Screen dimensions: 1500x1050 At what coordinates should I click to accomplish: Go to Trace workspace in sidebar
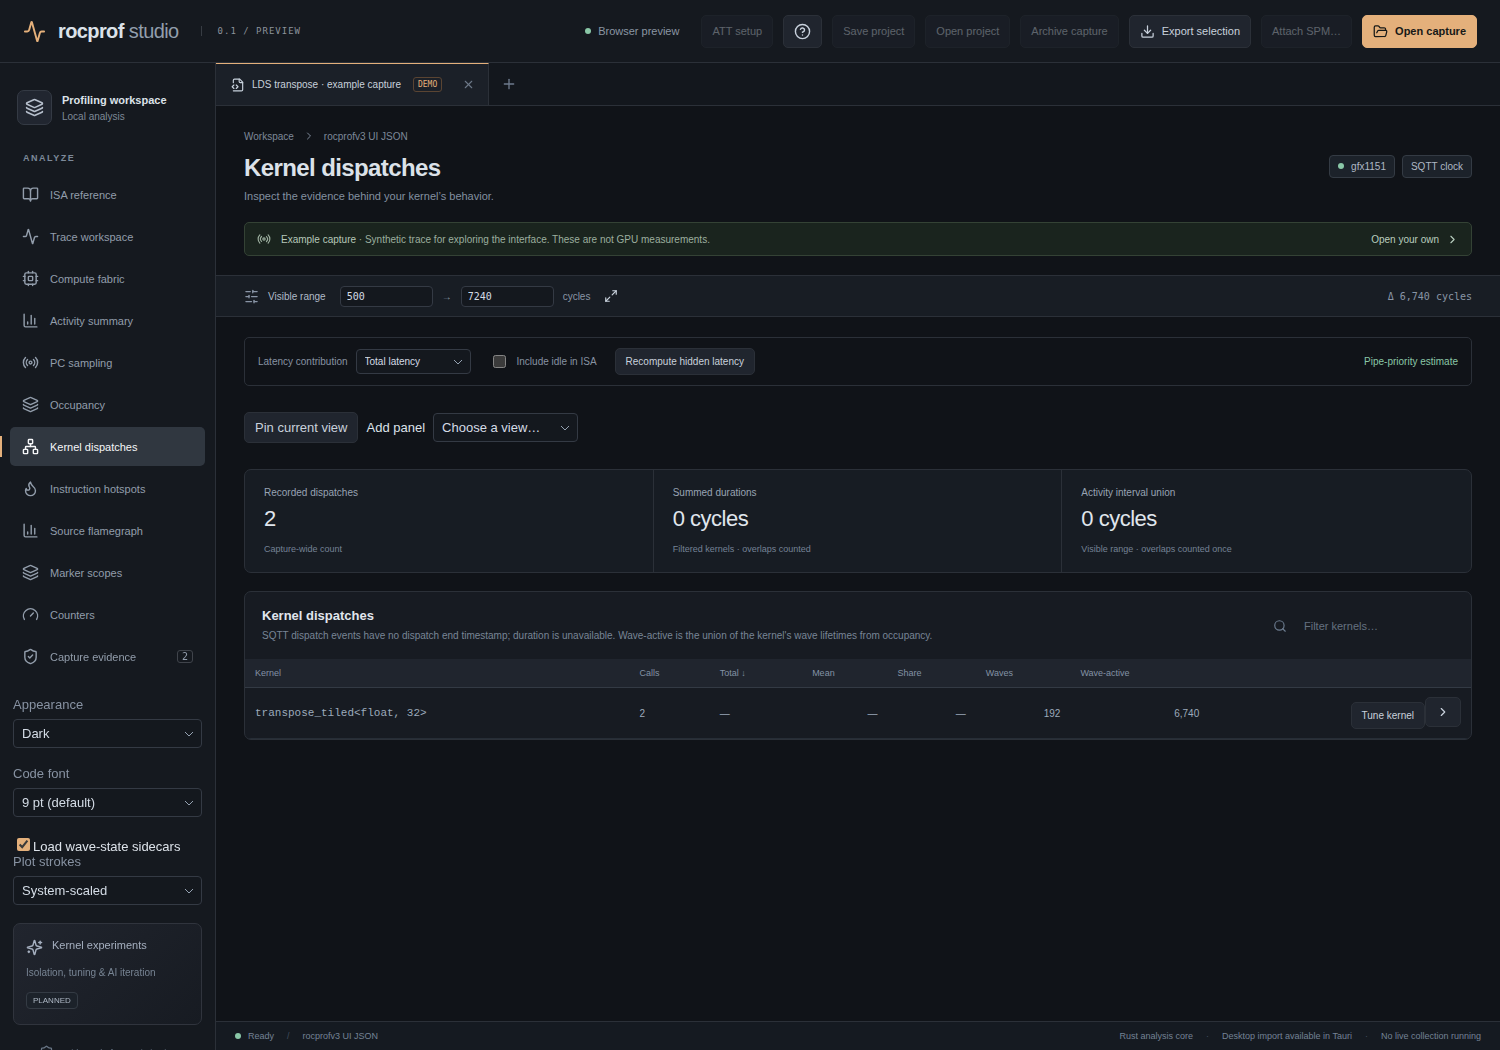coord(108,237)
